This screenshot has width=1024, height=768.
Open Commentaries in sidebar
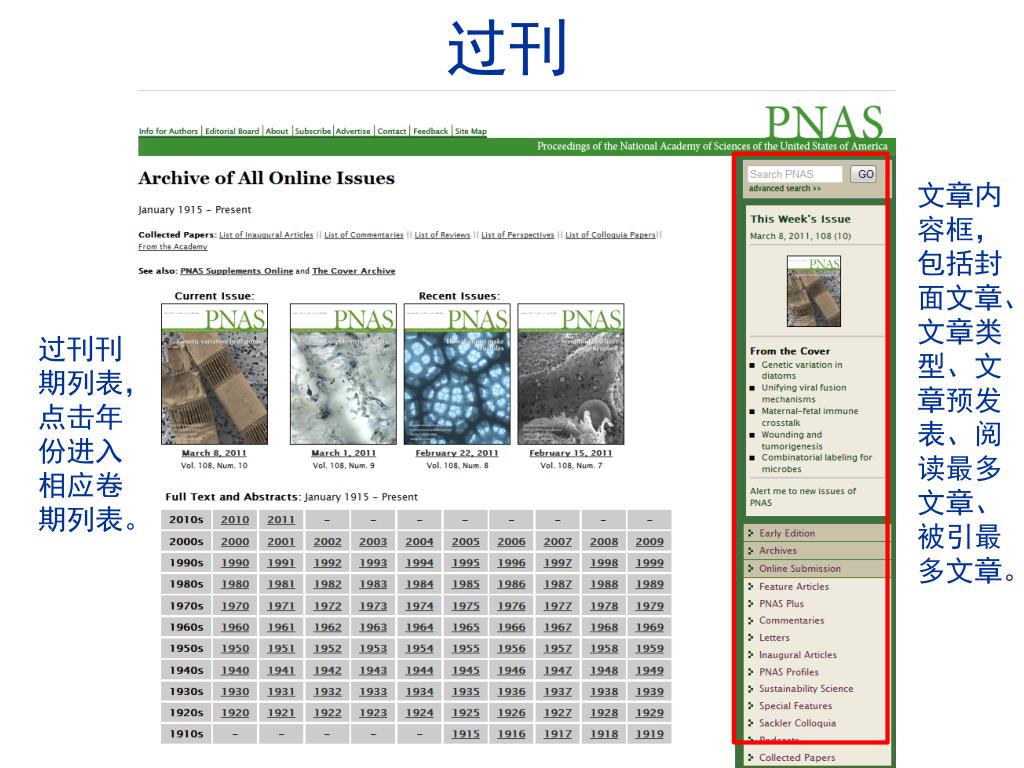792,620
